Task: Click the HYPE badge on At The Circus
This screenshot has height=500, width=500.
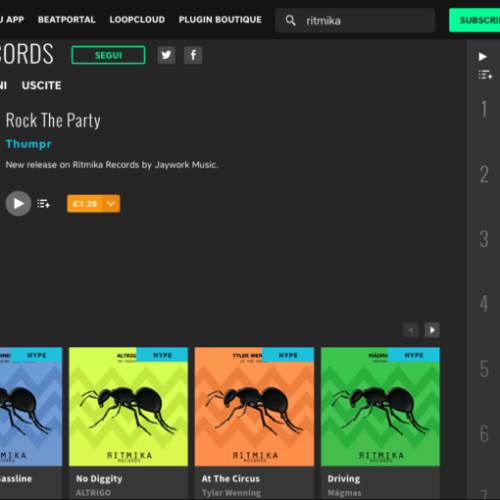Action: (288, 355)
